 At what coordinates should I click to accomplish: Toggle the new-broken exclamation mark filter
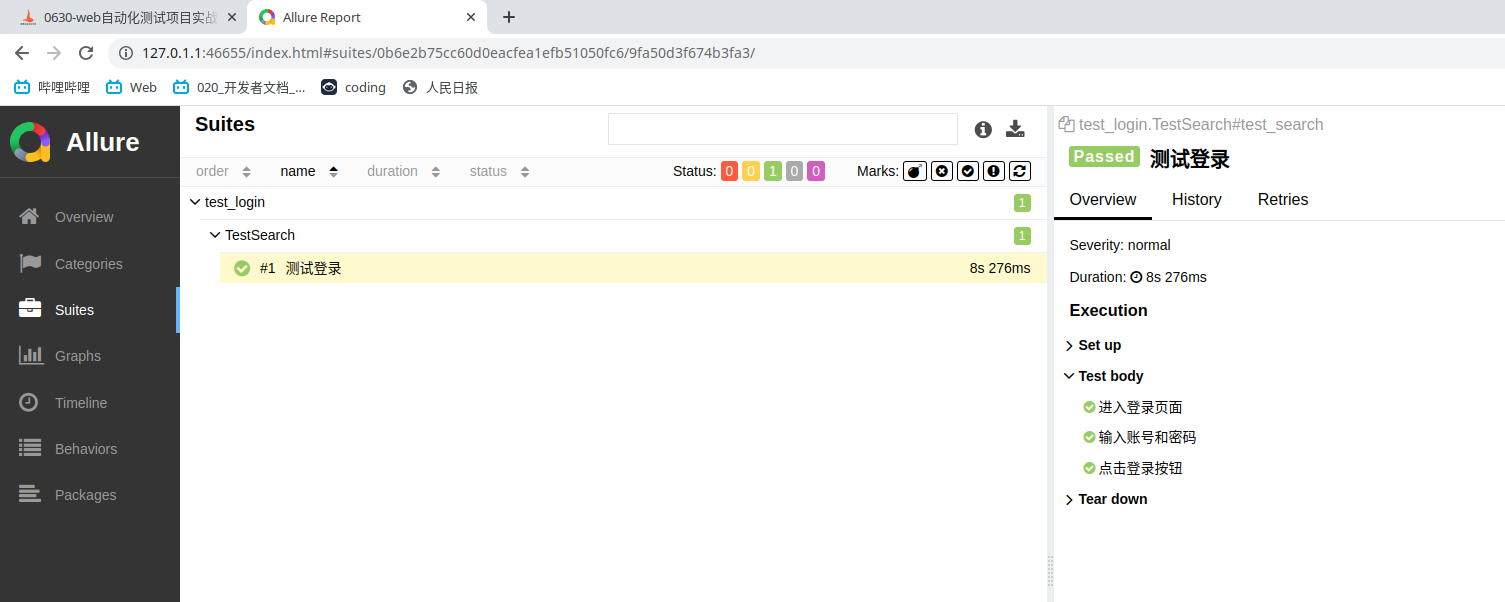[x=993, y=171]
